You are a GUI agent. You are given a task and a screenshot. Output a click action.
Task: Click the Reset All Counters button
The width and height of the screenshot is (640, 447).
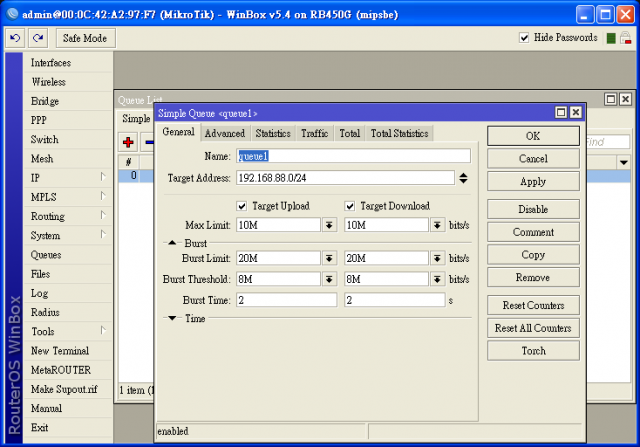tap(533, 328)
